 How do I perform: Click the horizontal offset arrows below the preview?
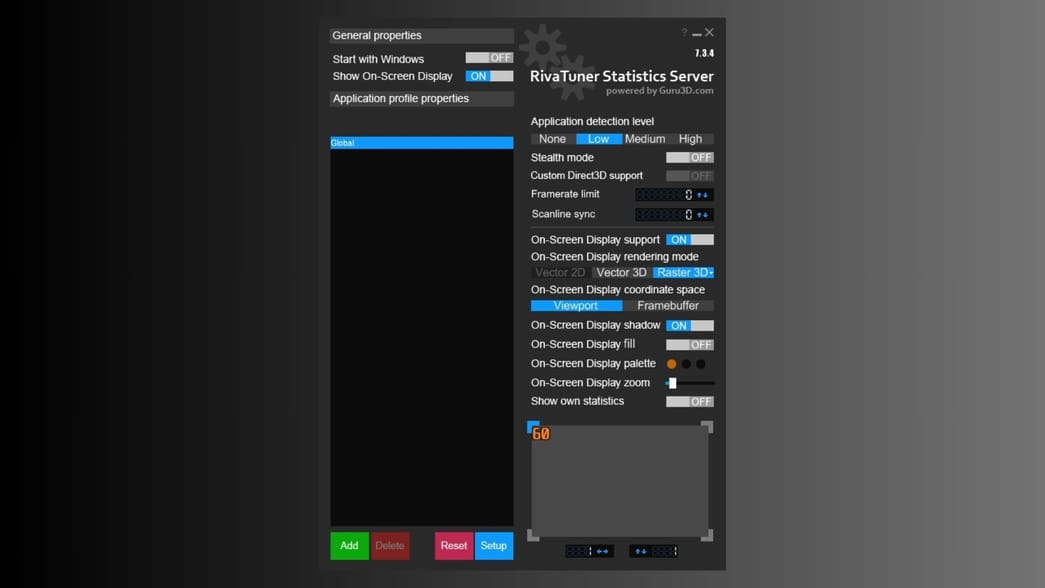pos(601,551)
